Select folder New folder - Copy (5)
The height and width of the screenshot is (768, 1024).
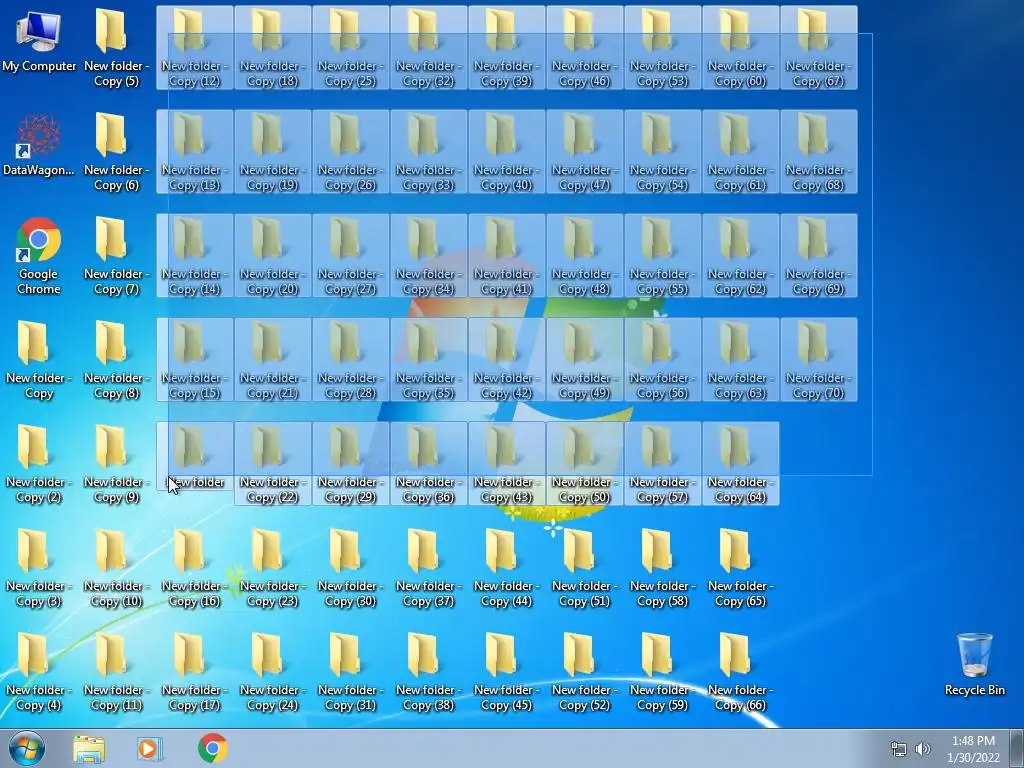[x=116, y=48]
